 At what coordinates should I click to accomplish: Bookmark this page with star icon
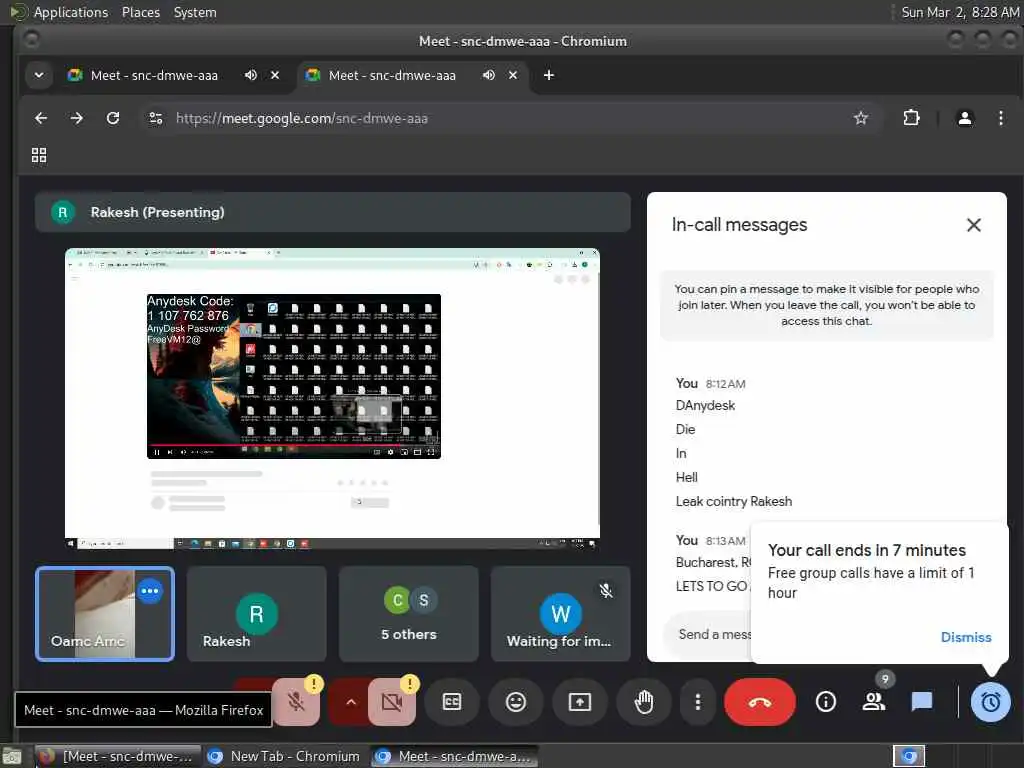[861, 118]
